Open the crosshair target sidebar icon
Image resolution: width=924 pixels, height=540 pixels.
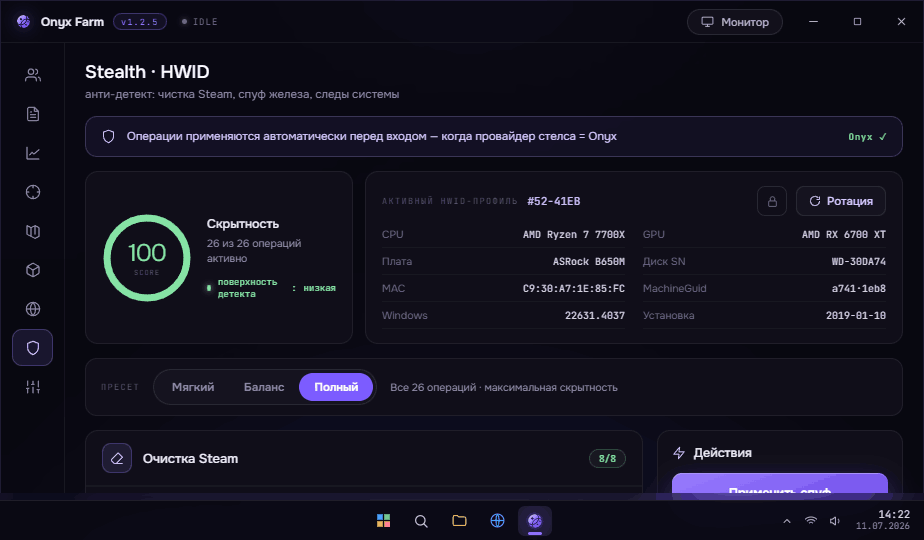coord(33,192)
